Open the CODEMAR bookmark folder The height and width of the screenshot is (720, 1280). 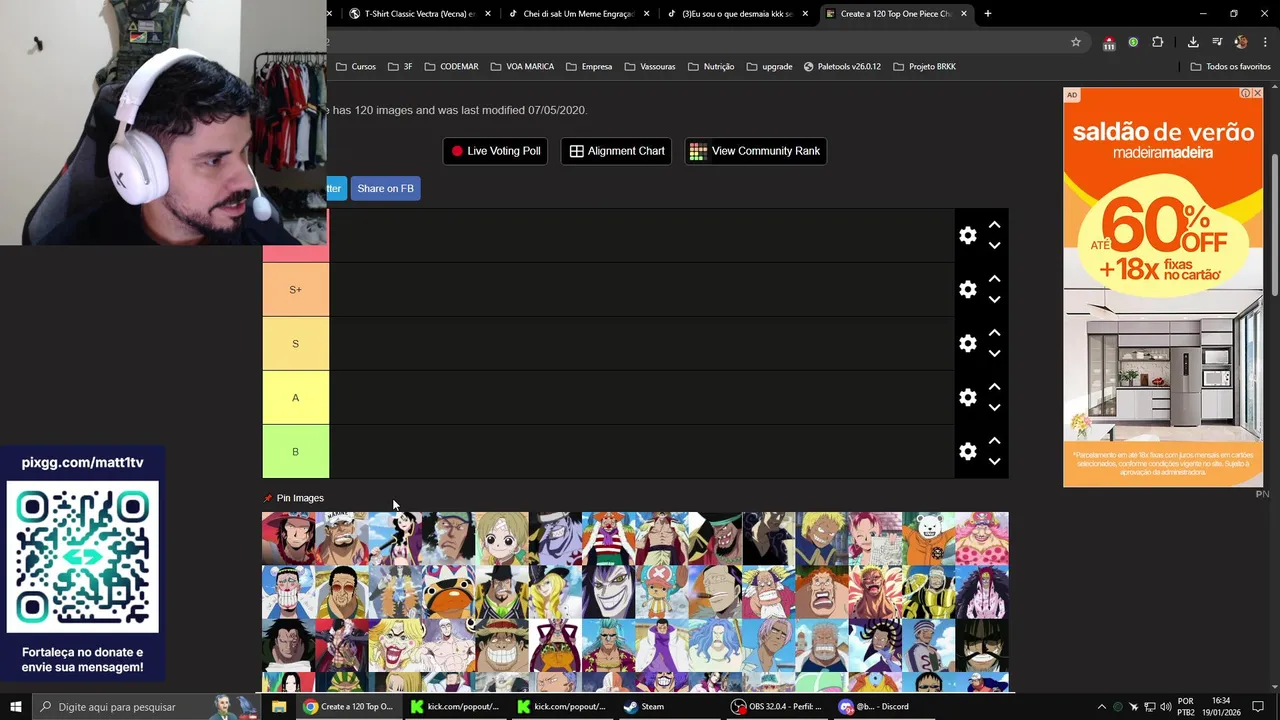coord(451,67)
